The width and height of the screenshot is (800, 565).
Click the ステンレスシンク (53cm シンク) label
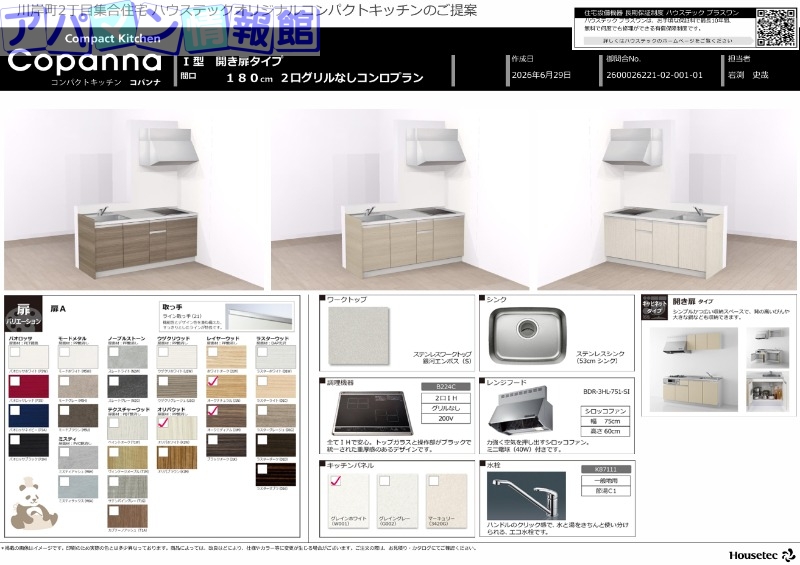tap(600, 357)
